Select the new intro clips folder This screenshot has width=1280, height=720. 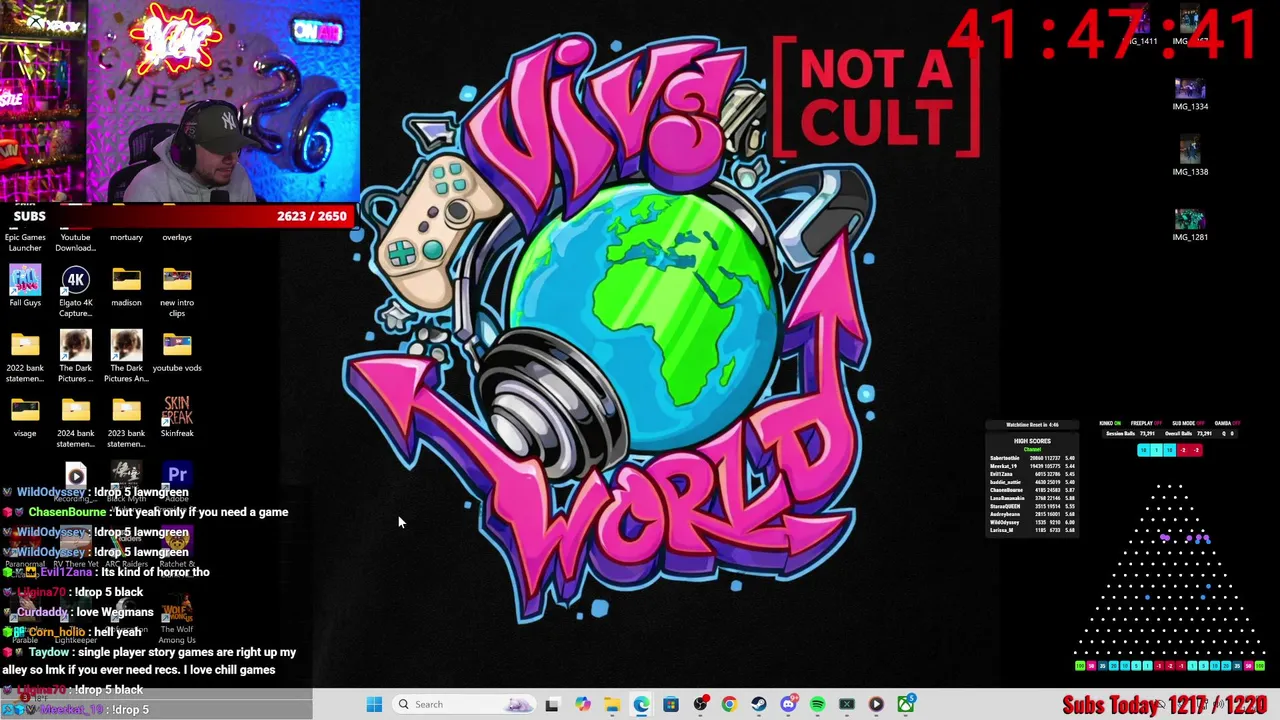177,291
